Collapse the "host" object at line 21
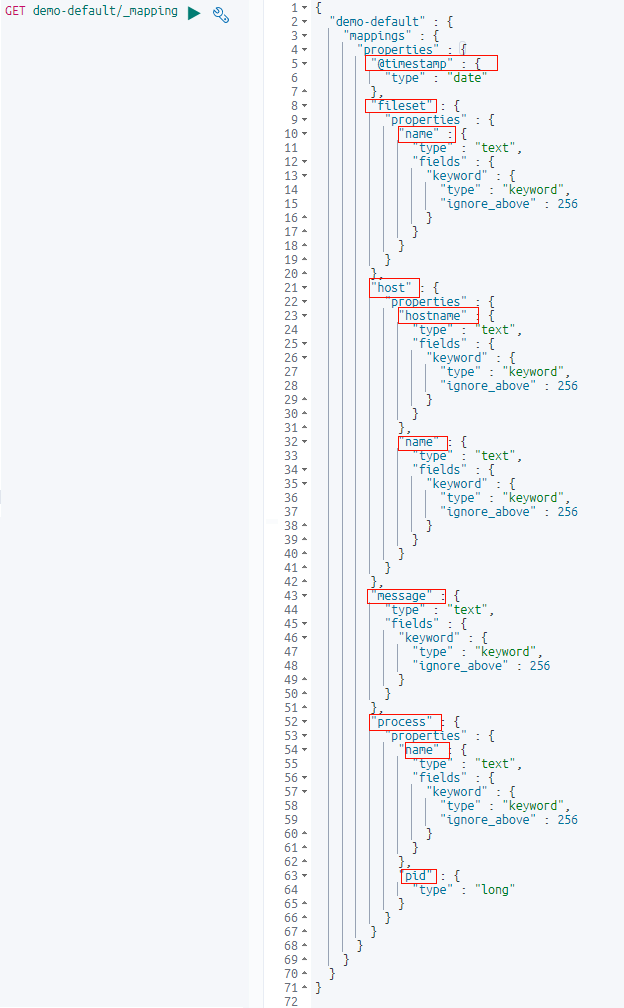This screenshot has width=624, height=1008. (x=305, y=288)
